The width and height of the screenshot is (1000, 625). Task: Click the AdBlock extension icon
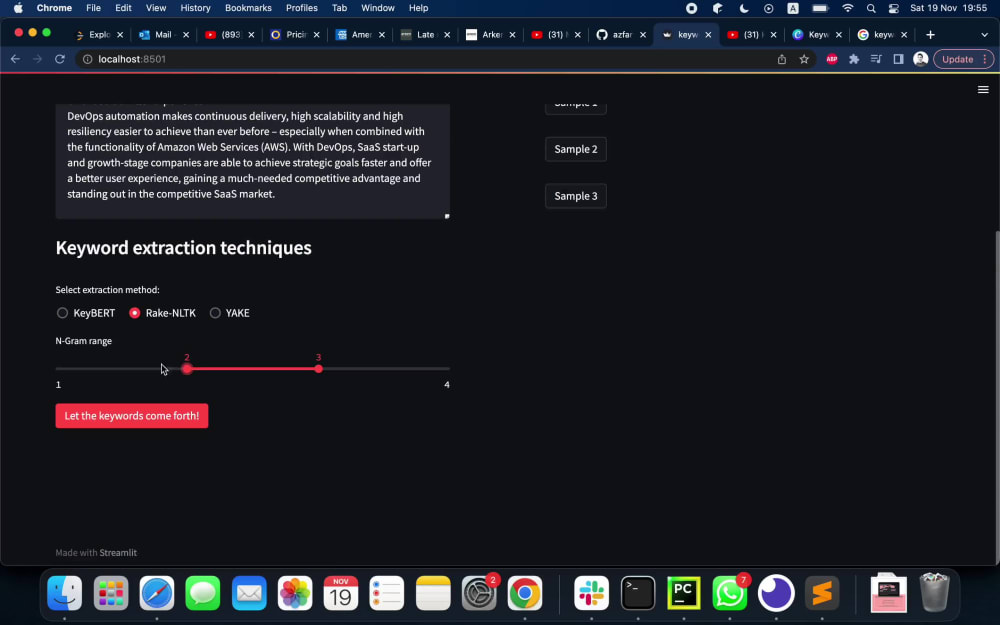833,59
